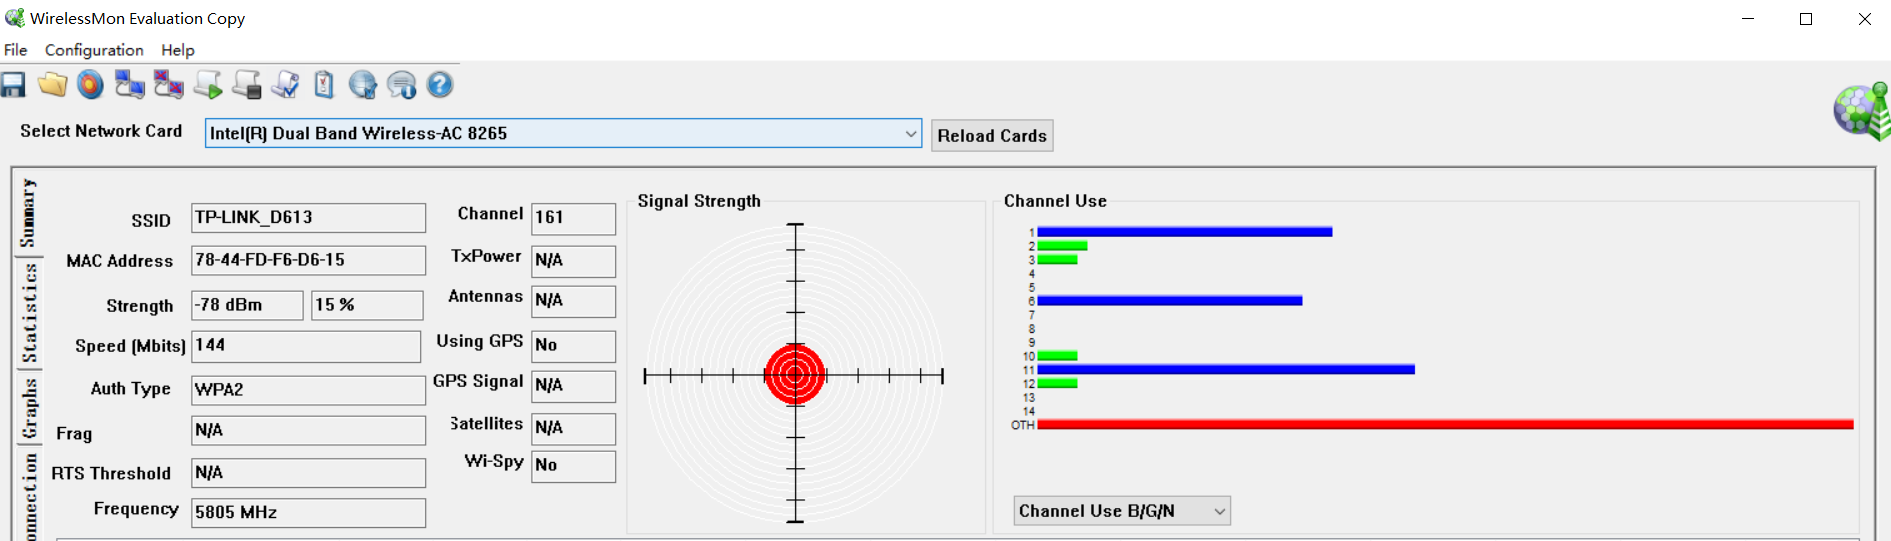Click the Satellites value field
This screenshot has width=1891, height=541.
[x=573, y=428]
